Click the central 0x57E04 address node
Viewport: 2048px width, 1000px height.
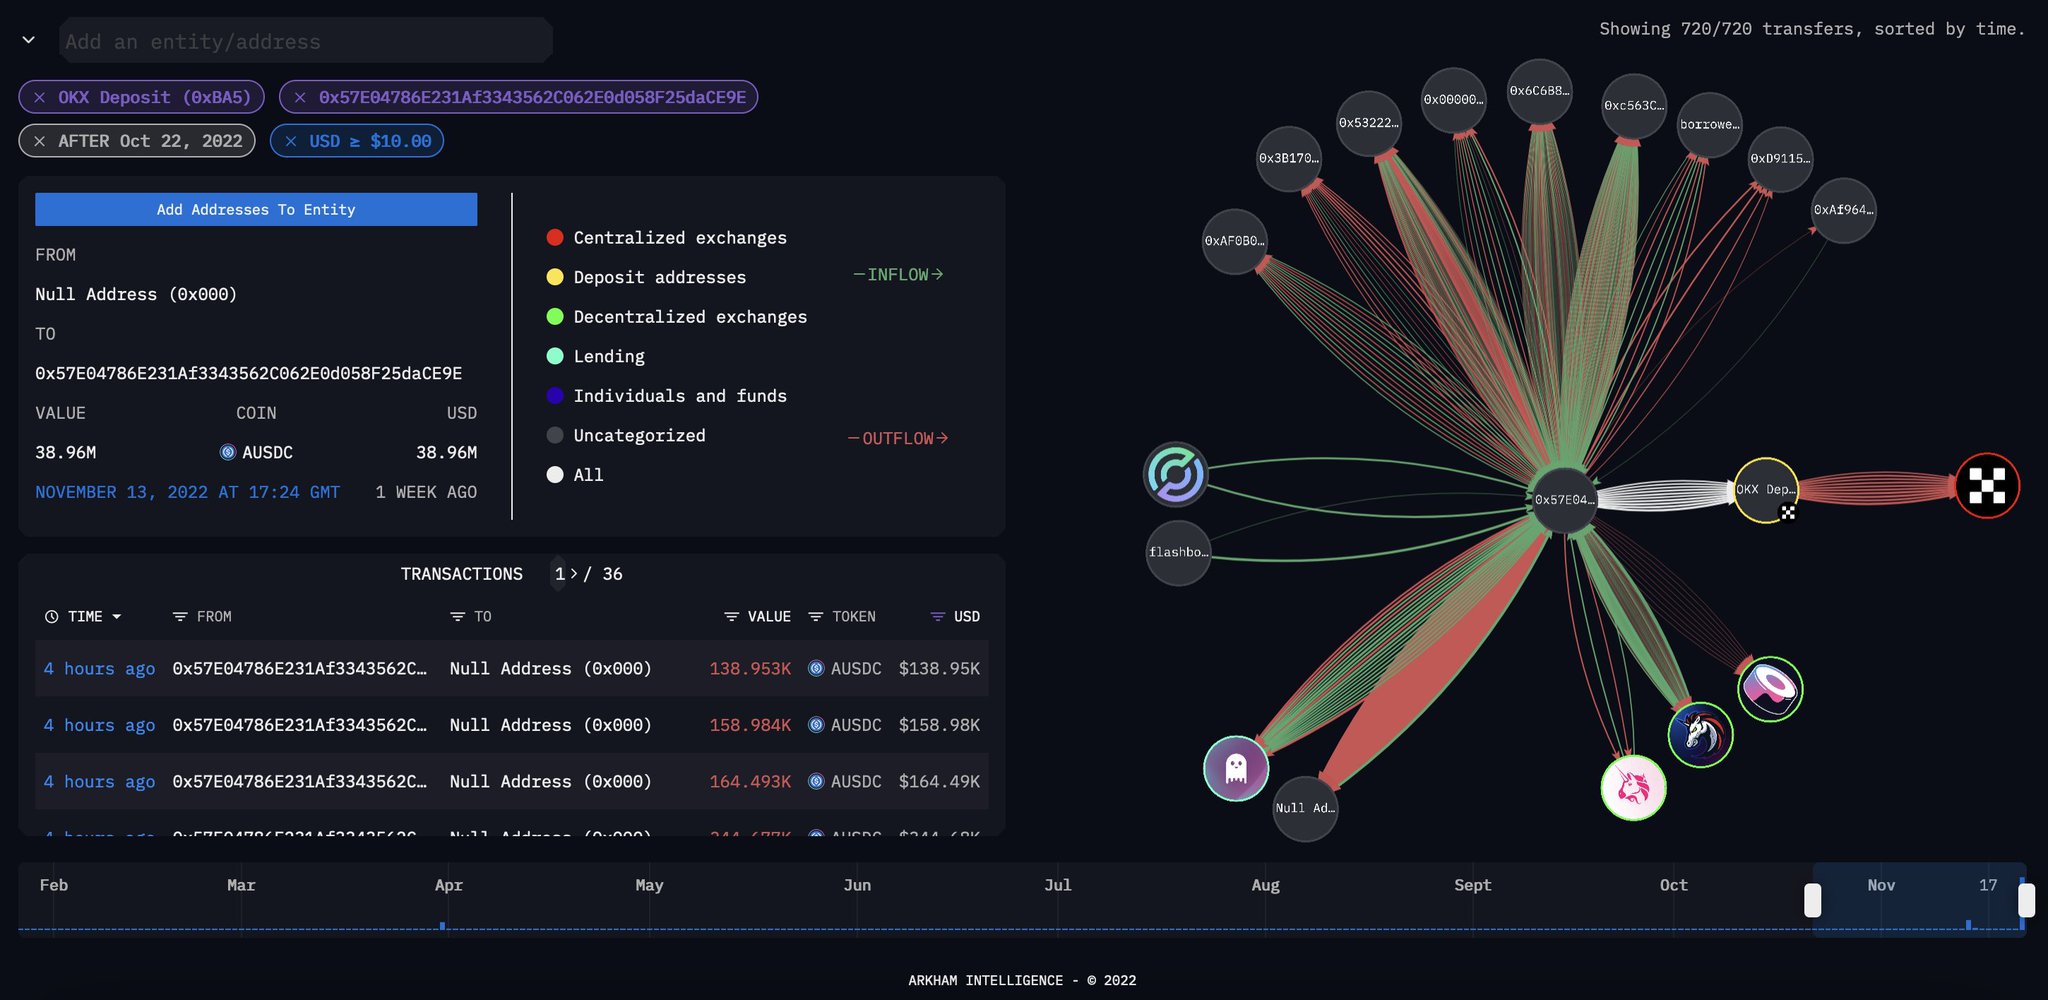tap(1564, 499)
